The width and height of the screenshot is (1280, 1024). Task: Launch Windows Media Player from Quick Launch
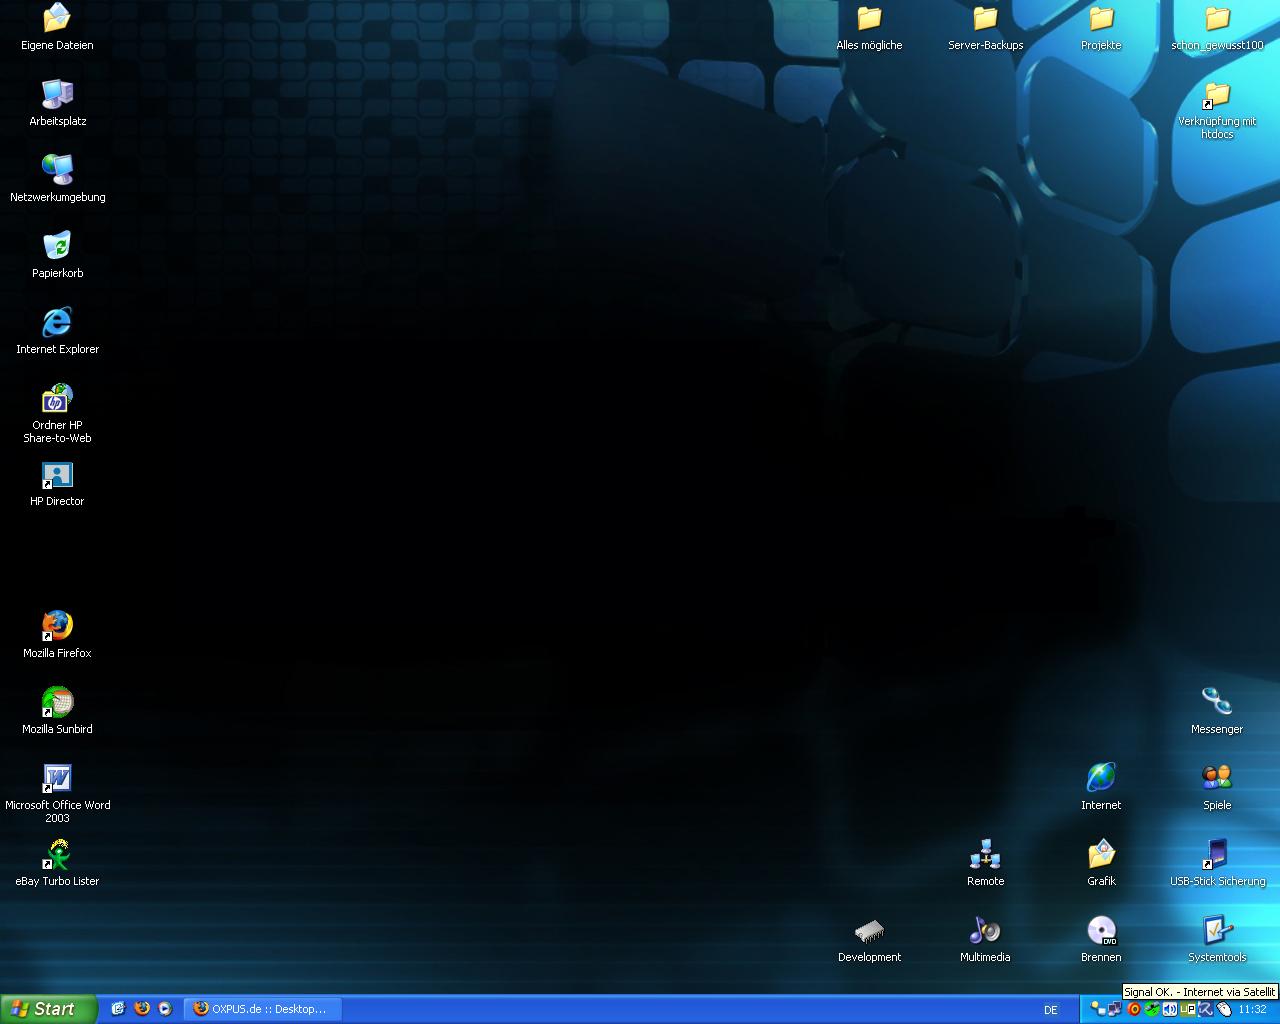tap(165, 1009)
